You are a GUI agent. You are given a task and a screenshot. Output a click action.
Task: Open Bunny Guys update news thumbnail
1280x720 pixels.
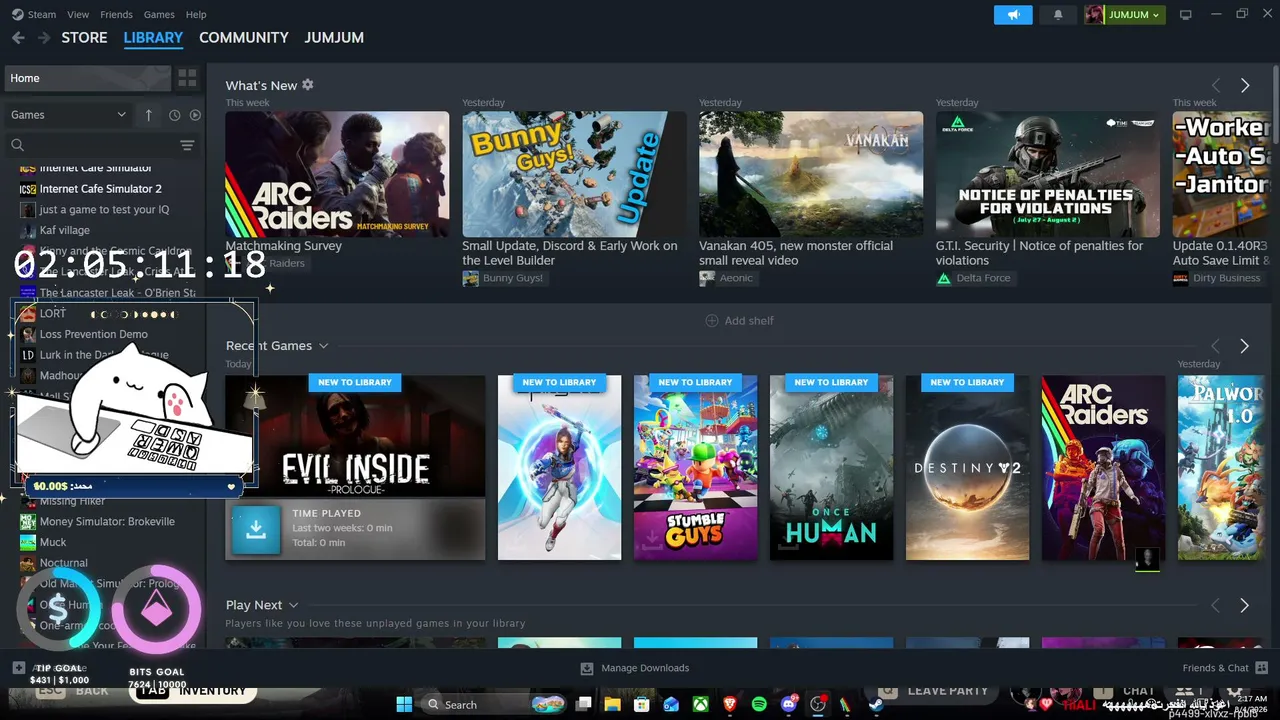(x=574, y=174)
